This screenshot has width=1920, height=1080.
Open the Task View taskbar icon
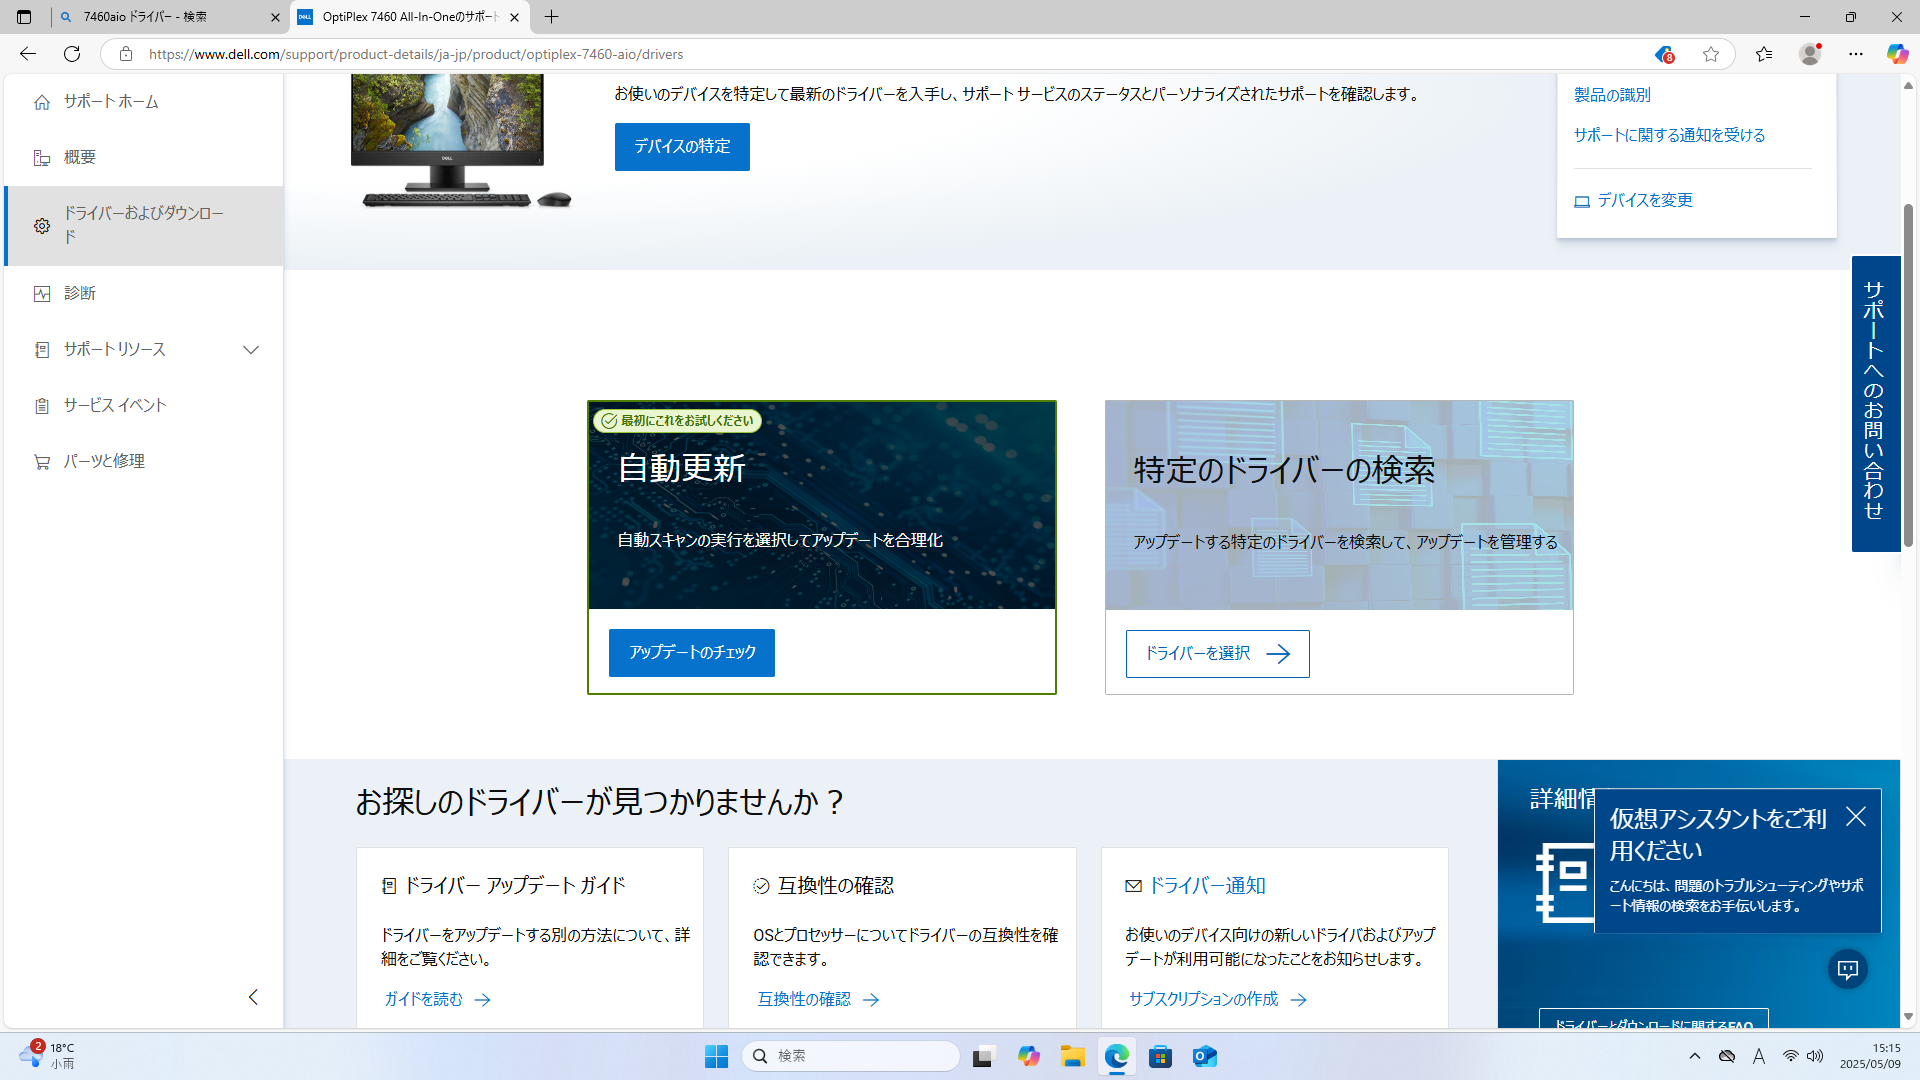(x=985, y=1056)
